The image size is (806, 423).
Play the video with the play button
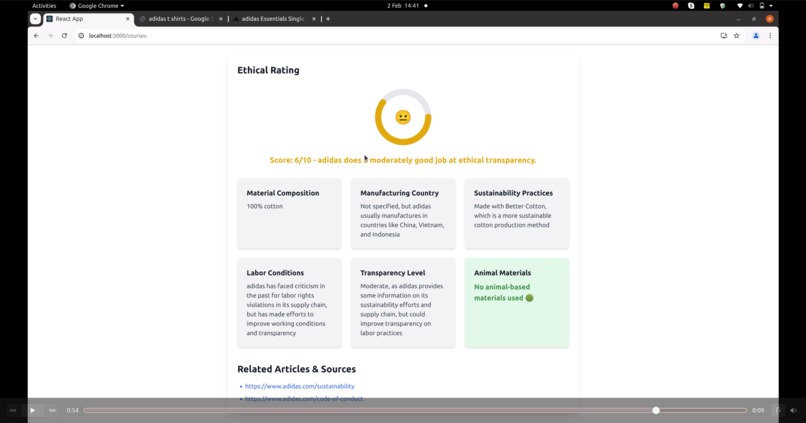(x=32, y=410)
